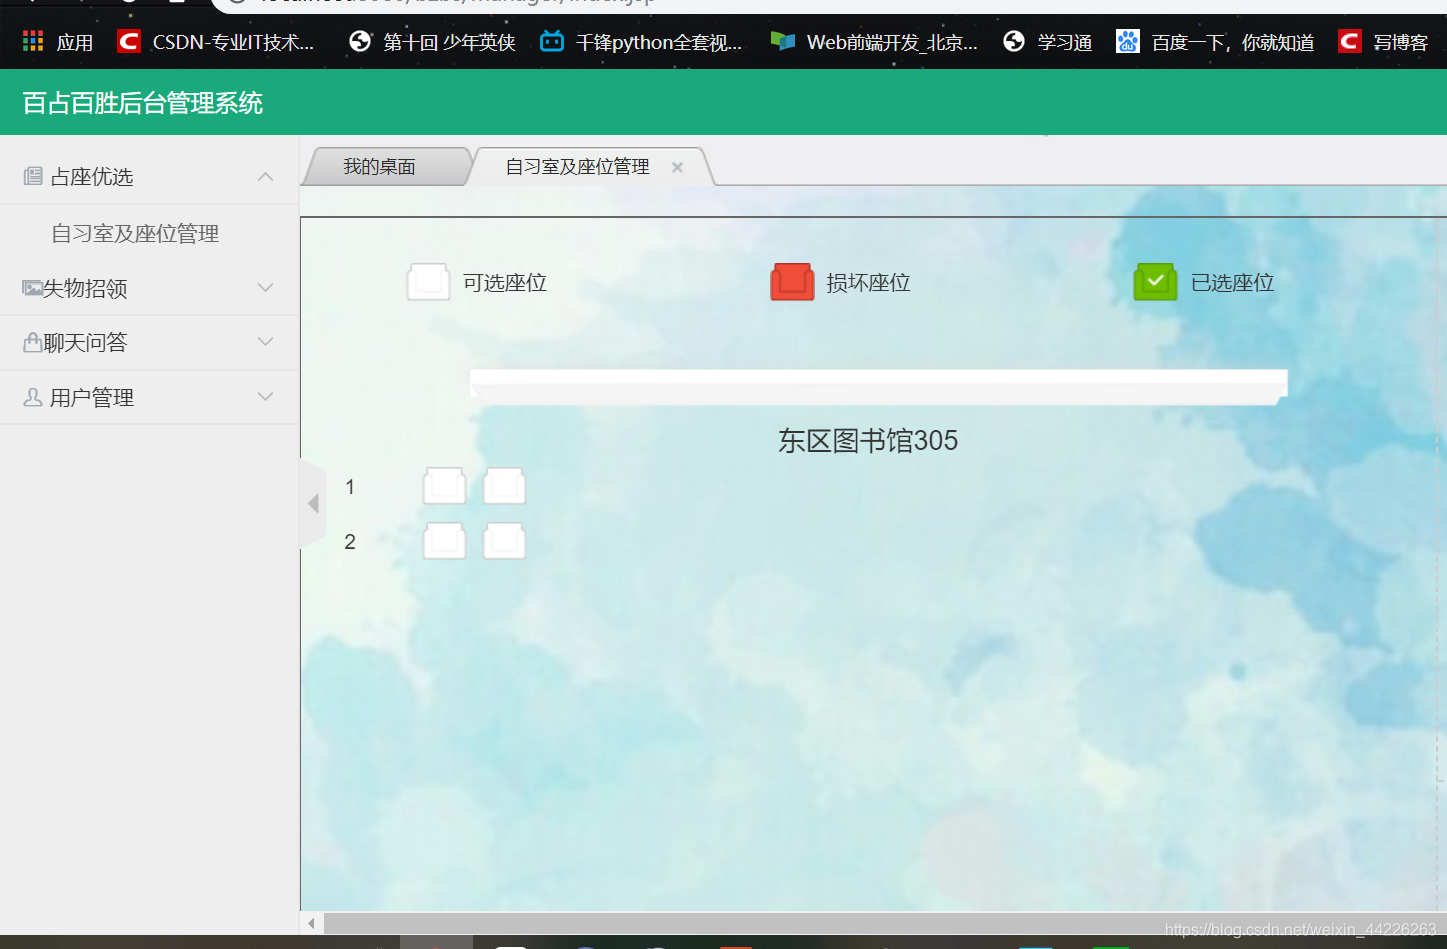Viewport: 1447px width, 949px height.
Task: Expand the 失物招领 menu chevron
Action: 265,288
